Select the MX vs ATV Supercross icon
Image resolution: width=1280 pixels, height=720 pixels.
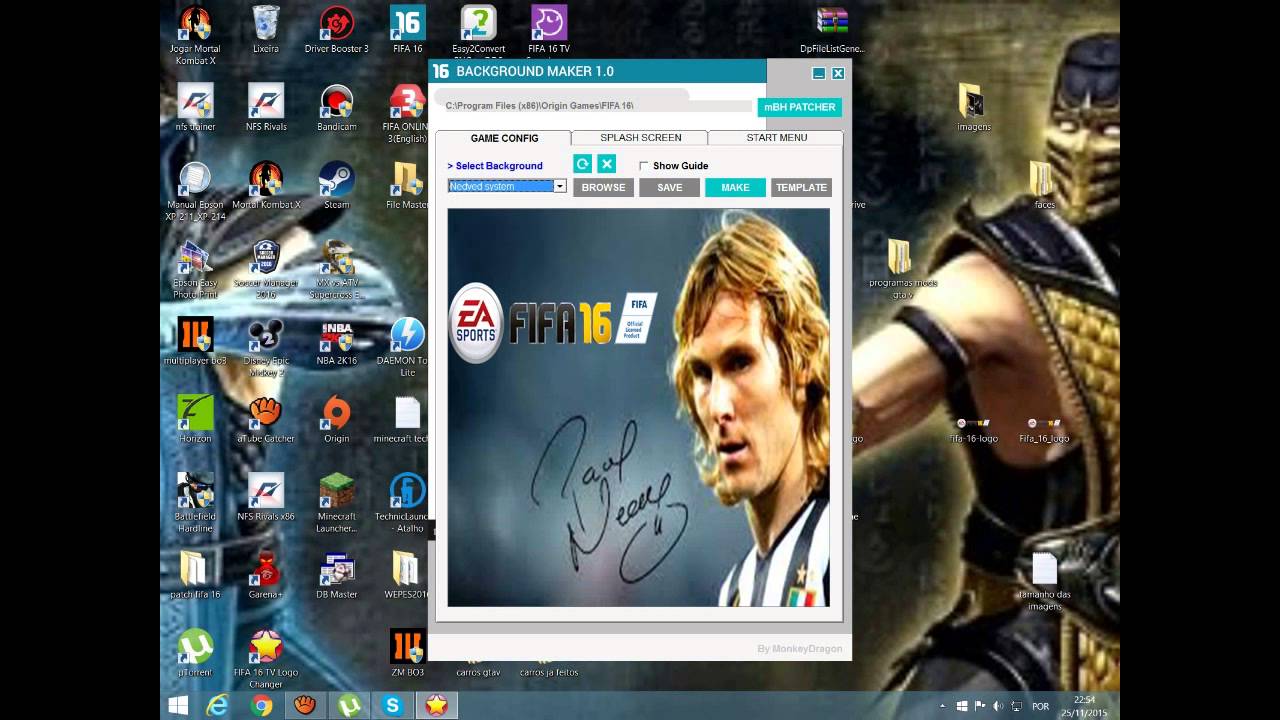point(337,268)
